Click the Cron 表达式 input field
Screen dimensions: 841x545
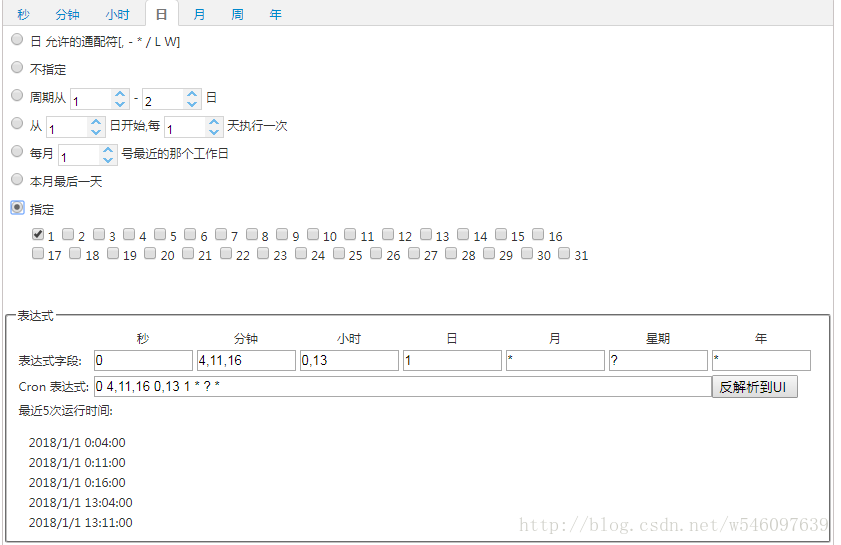[x=402, y=387]
